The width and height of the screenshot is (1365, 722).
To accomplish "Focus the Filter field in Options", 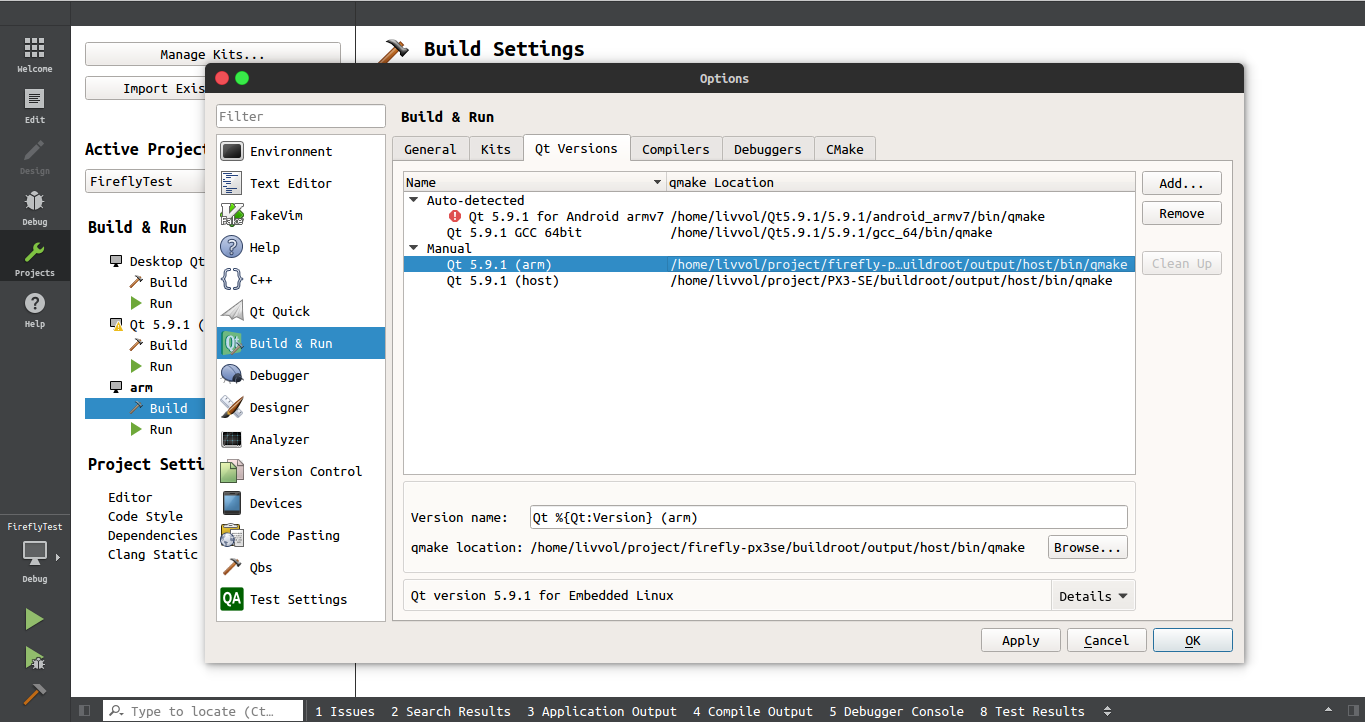I will (x=301, y=116).
